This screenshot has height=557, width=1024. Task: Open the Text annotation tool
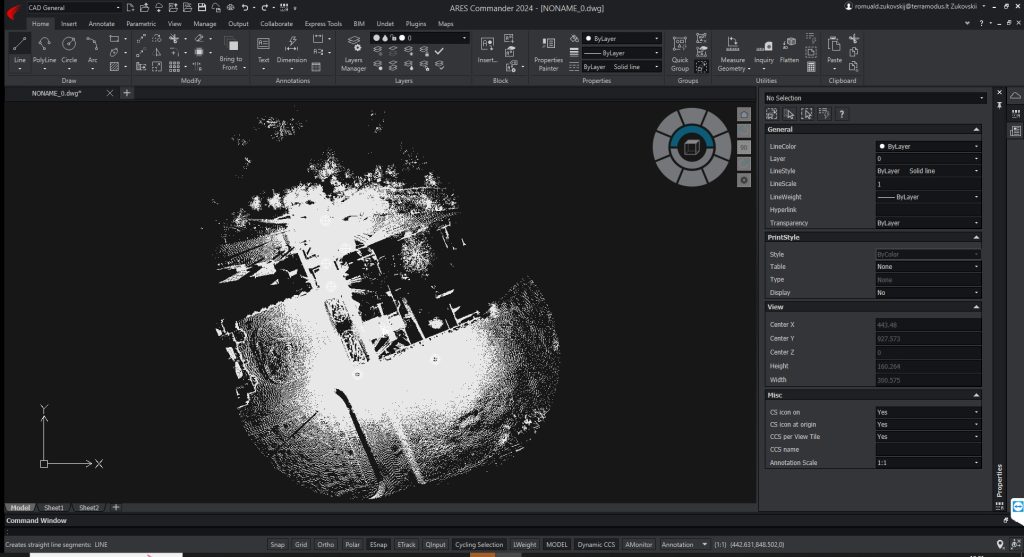(x=264, y=48)
